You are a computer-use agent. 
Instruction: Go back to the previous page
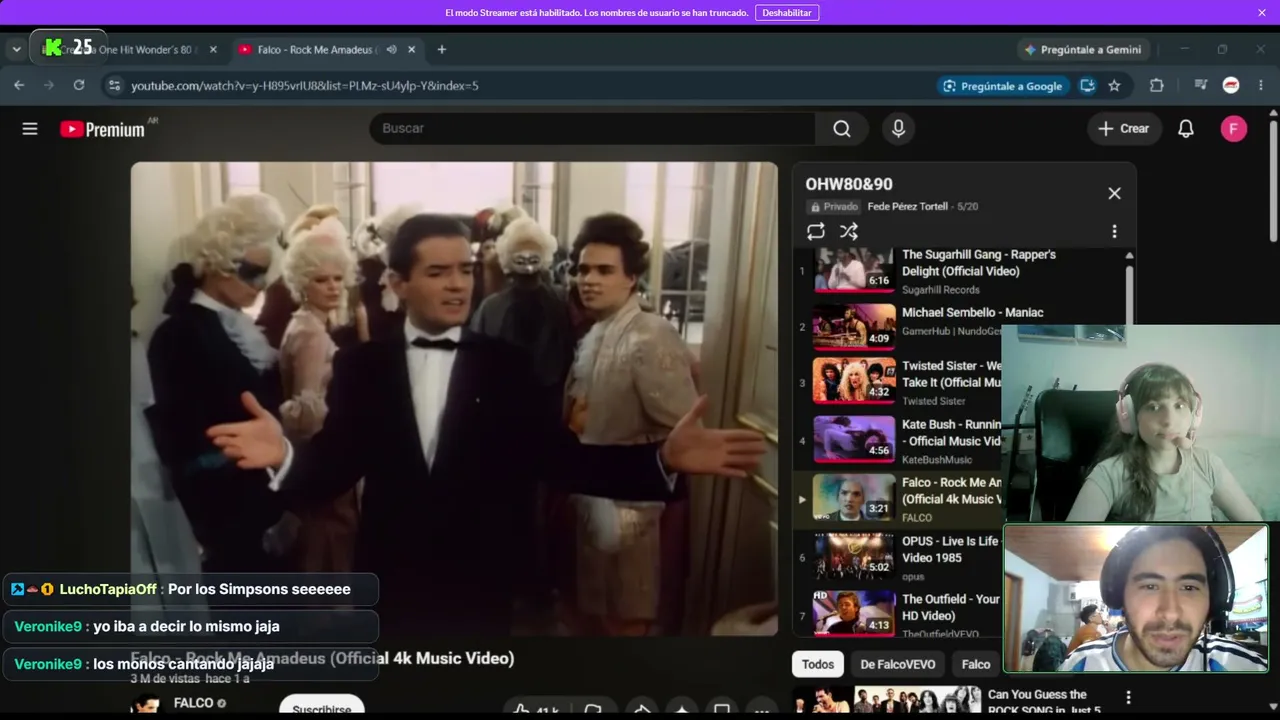[19, 86]
